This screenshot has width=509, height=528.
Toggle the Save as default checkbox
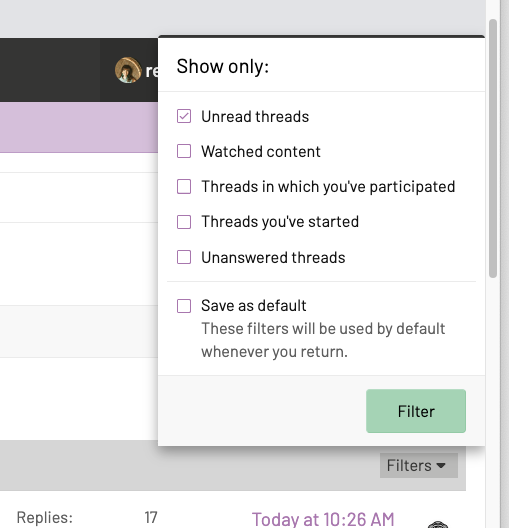tap(184, 306)
